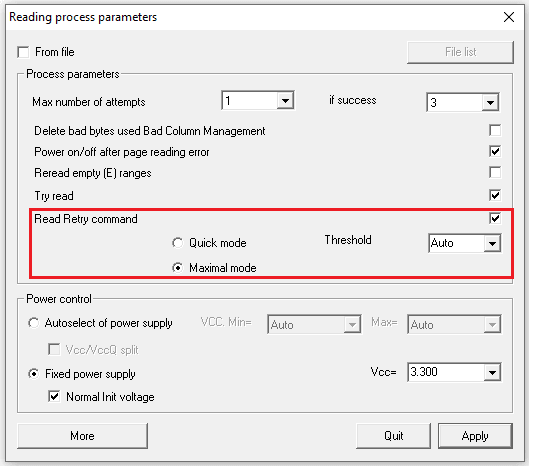Open the Vcc= 3.300 voltage dropdown

[x=492, y=372]
